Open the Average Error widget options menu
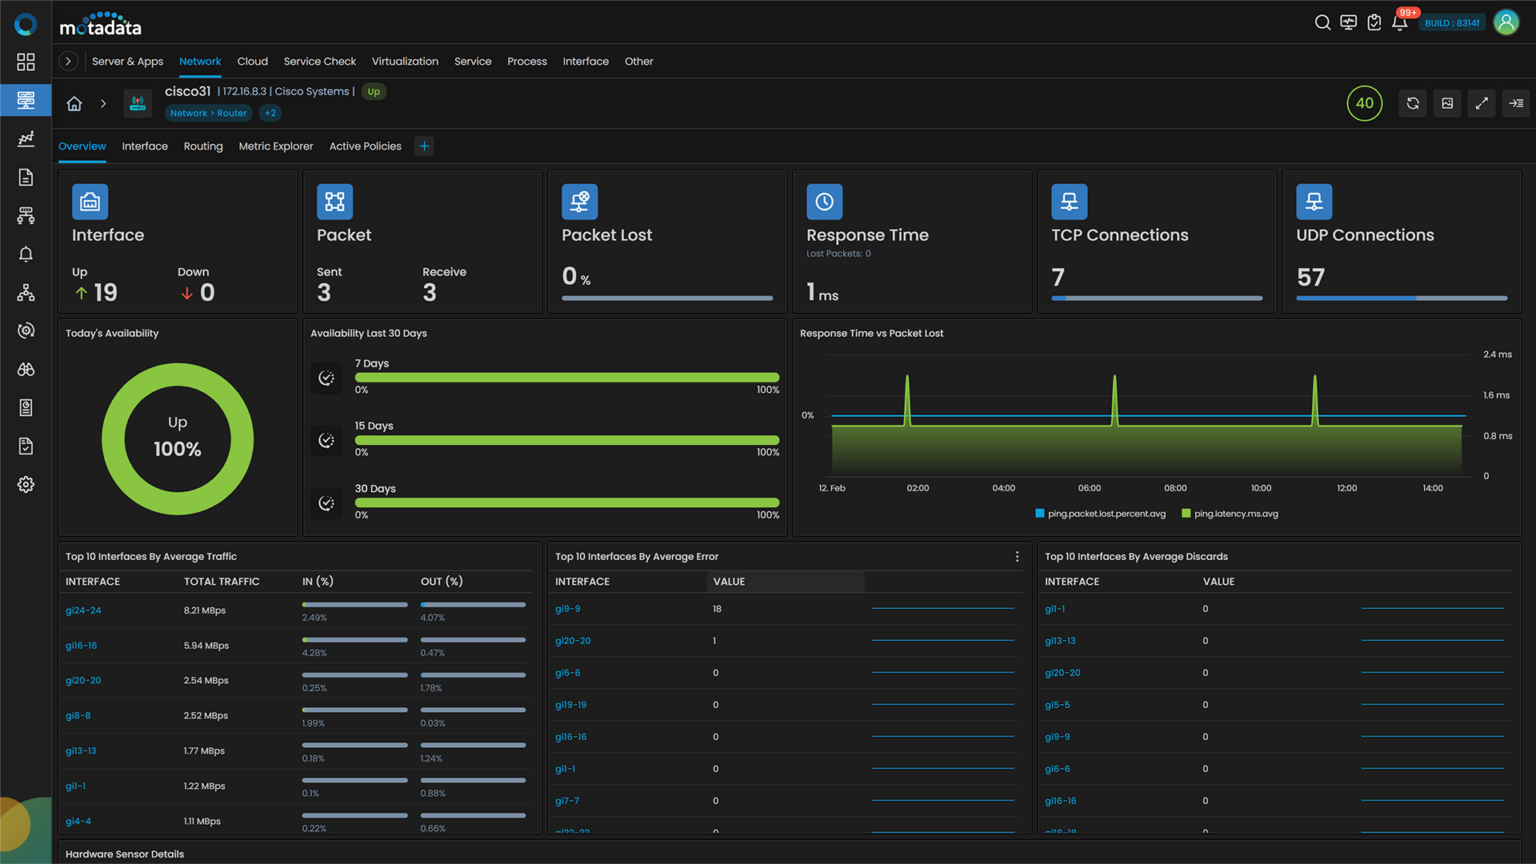 [x=1017, y=557]
